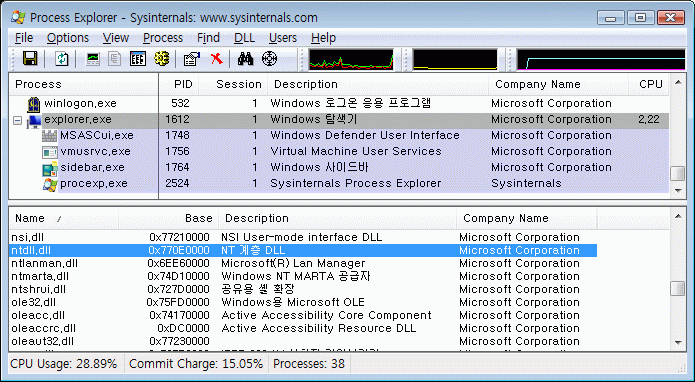Click the Refresh Now toolbar icon
Viewport: 695px width, 382px height.
62,58
